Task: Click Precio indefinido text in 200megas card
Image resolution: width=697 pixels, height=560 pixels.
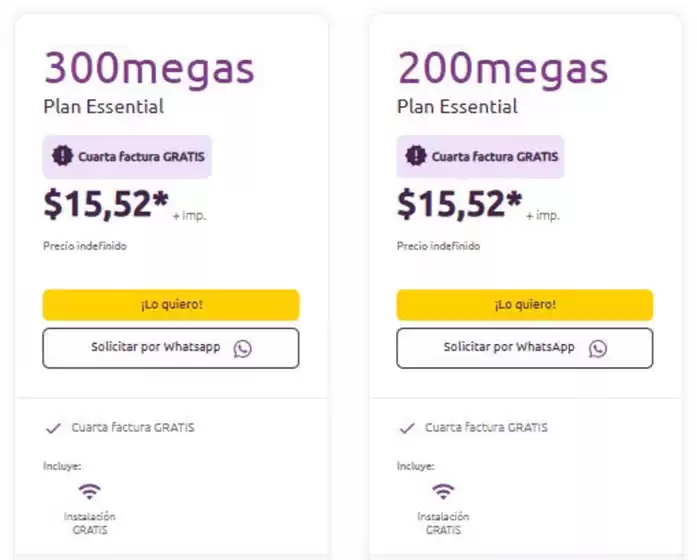Action: (x=438, y=245)
